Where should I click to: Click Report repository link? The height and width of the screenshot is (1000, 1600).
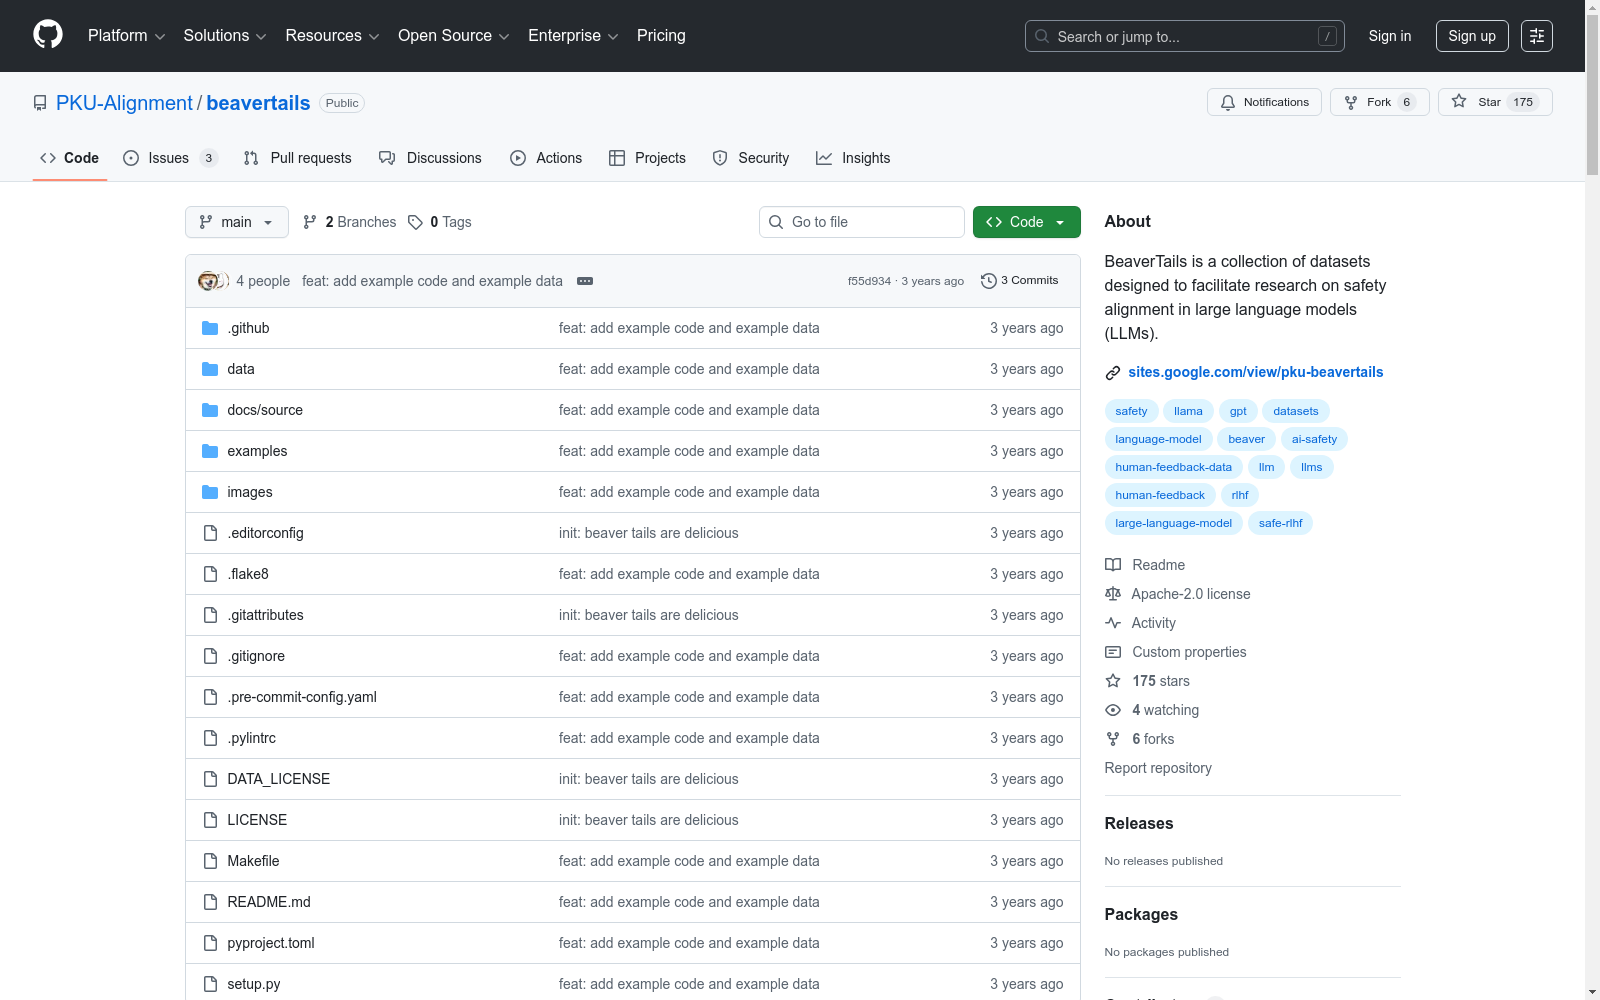[x=1158, y=768]
